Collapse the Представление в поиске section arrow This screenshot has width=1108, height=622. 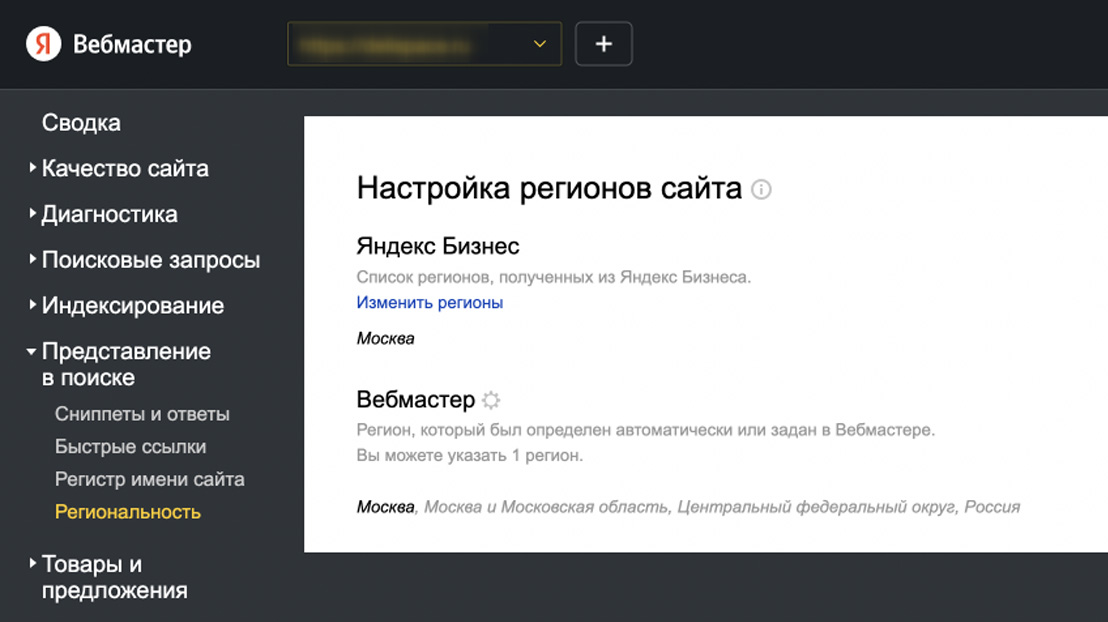(31, 351)
